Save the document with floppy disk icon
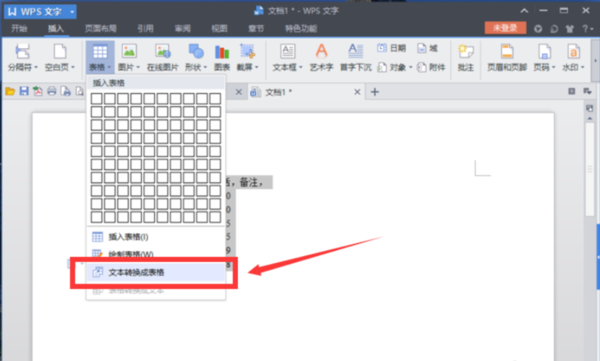Viewport: 600px width, 361px height. [24, 91]
